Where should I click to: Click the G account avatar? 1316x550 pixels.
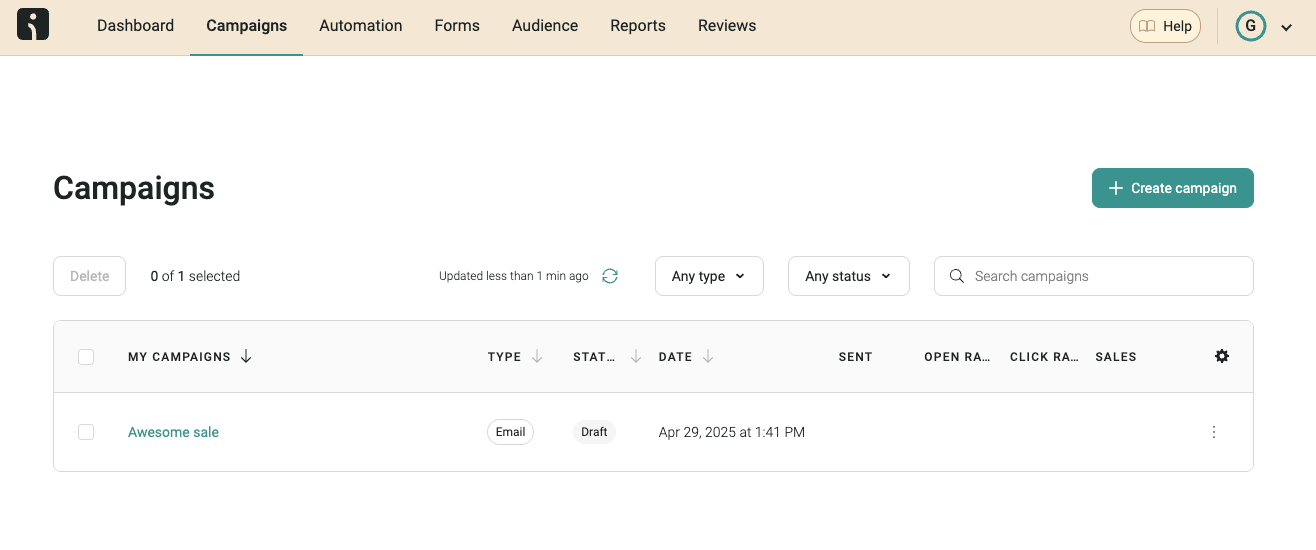click(1250, 26)
